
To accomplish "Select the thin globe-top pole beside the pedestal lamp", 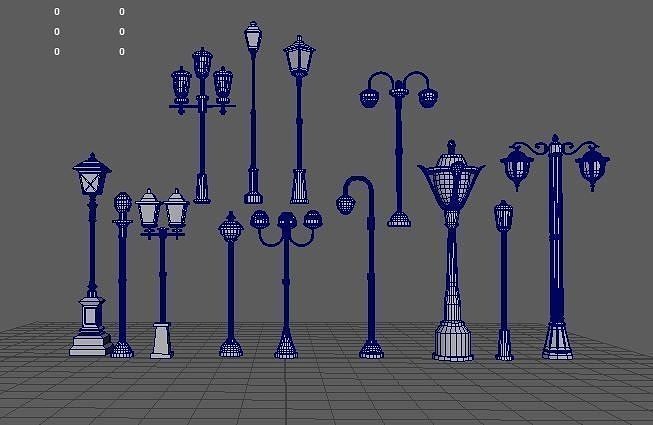I will [x=122, y=275].
